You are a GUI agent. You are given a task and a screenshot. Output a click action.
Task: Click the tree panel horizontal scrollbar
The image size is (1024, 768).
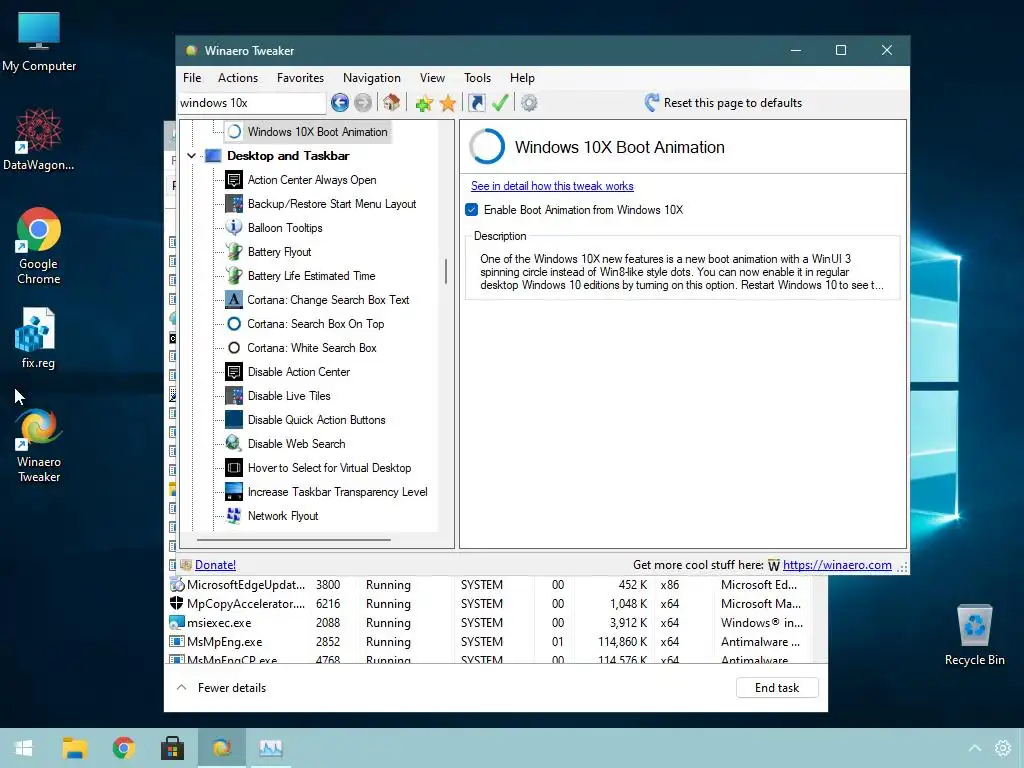(293, 540)
